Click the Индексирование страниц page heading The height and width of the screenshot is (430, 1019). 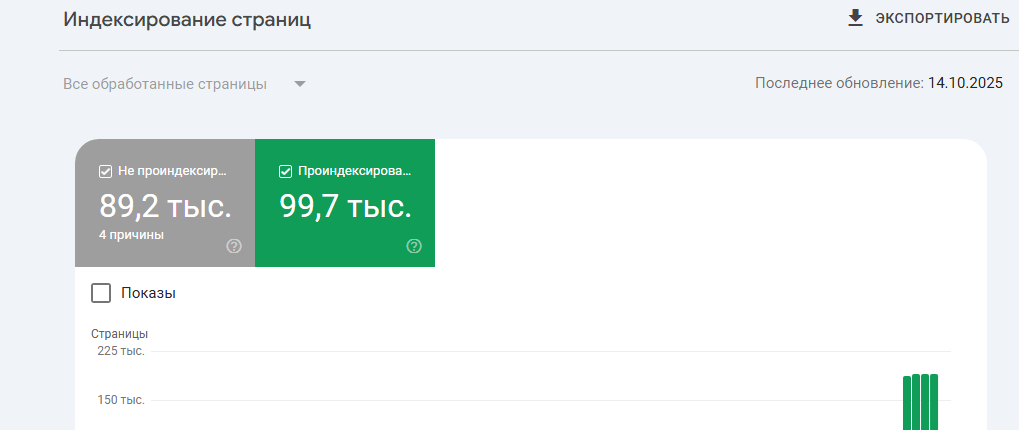[x=187, y=20]
